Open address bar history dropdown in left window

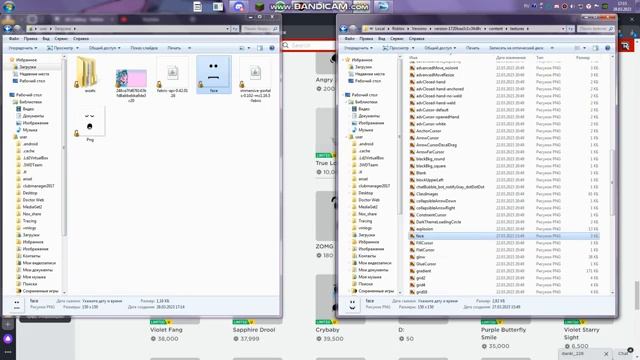pos(228,29)
